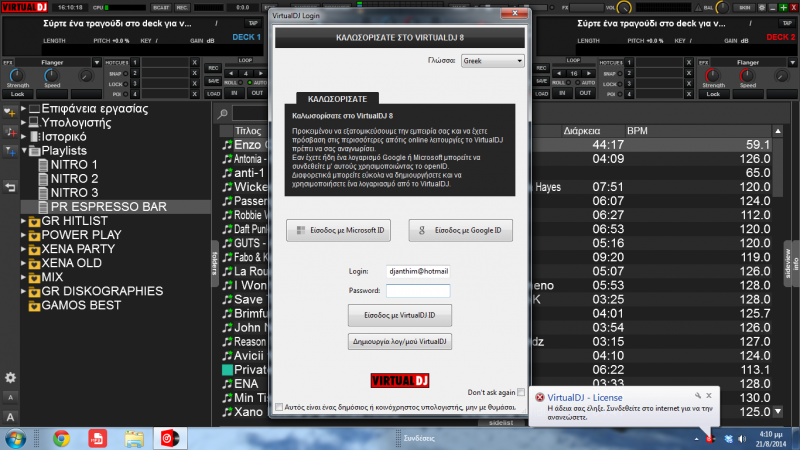Screen dimensions: 800x450
Task: Open Google Chrome from the taskbar
Action: pos(62,438)
